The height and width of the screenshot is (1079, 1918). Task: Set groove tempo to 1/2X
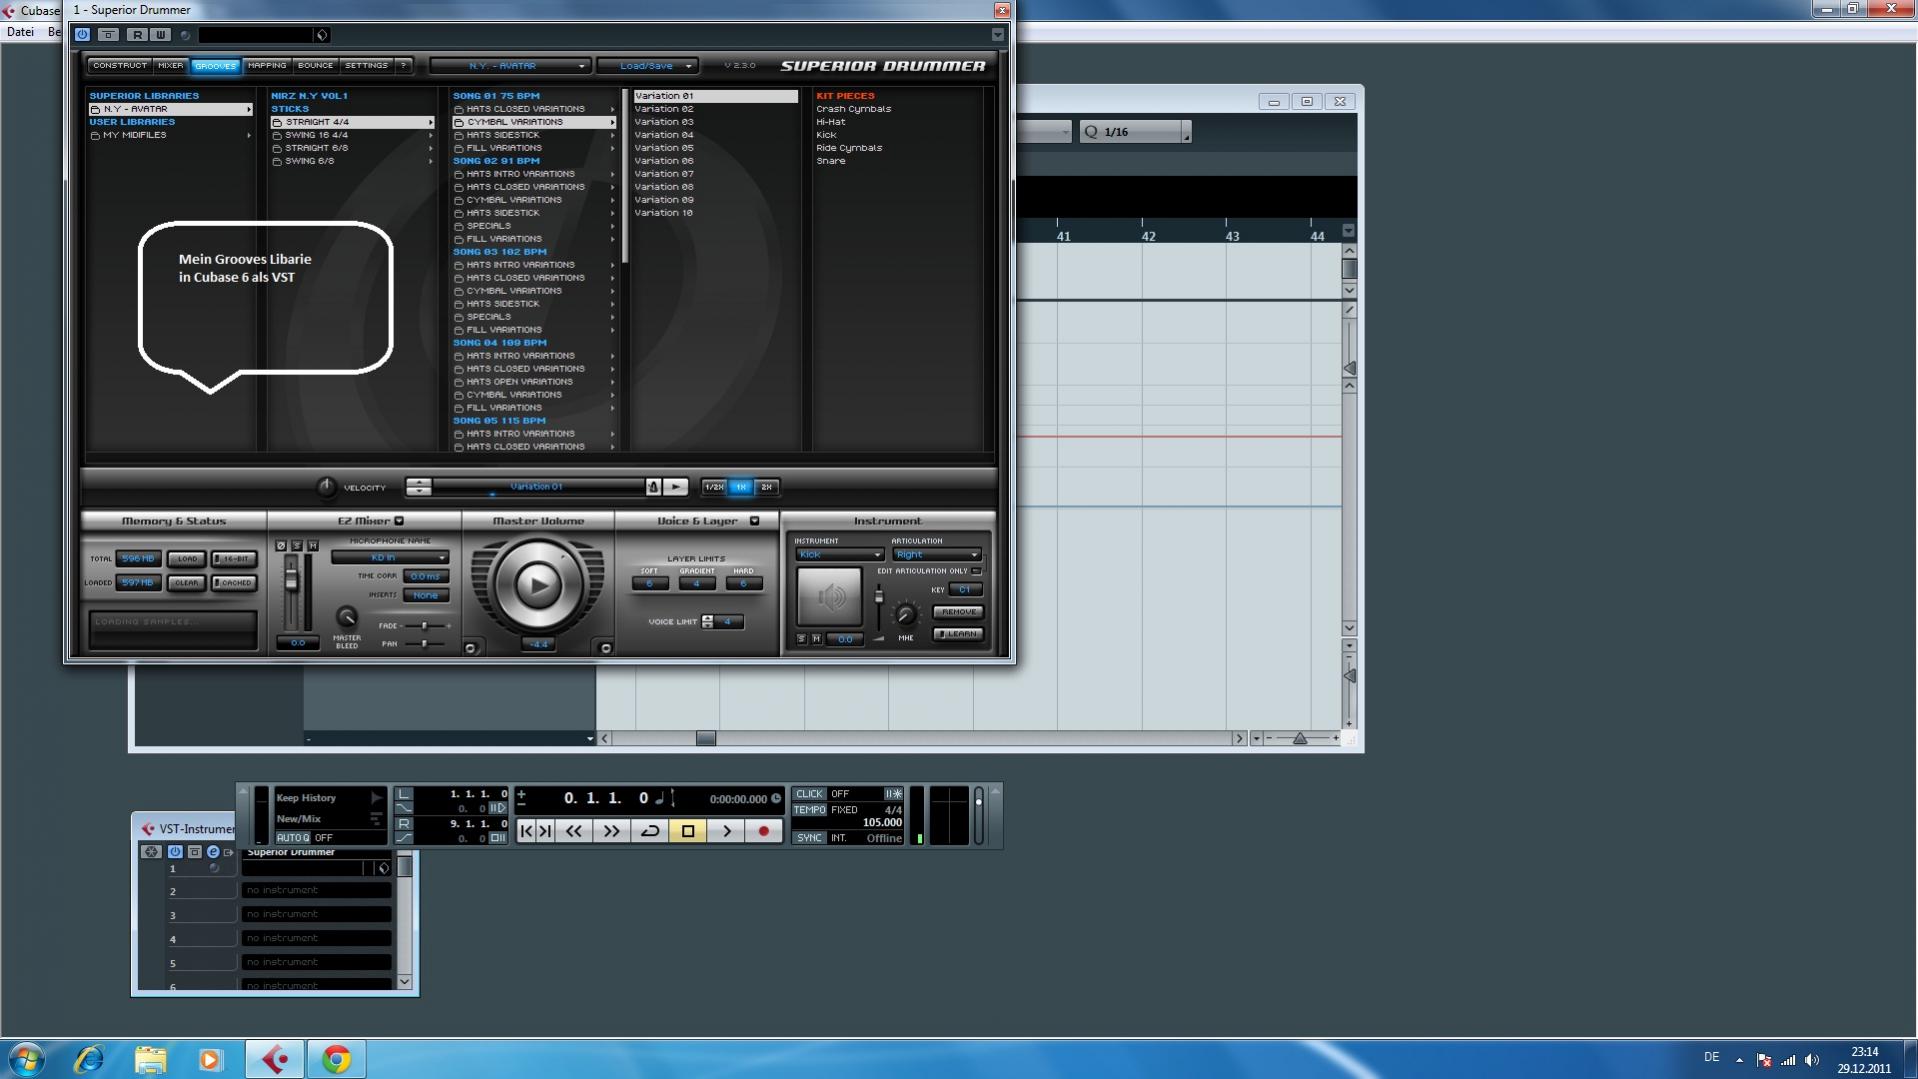click(714, 487)
